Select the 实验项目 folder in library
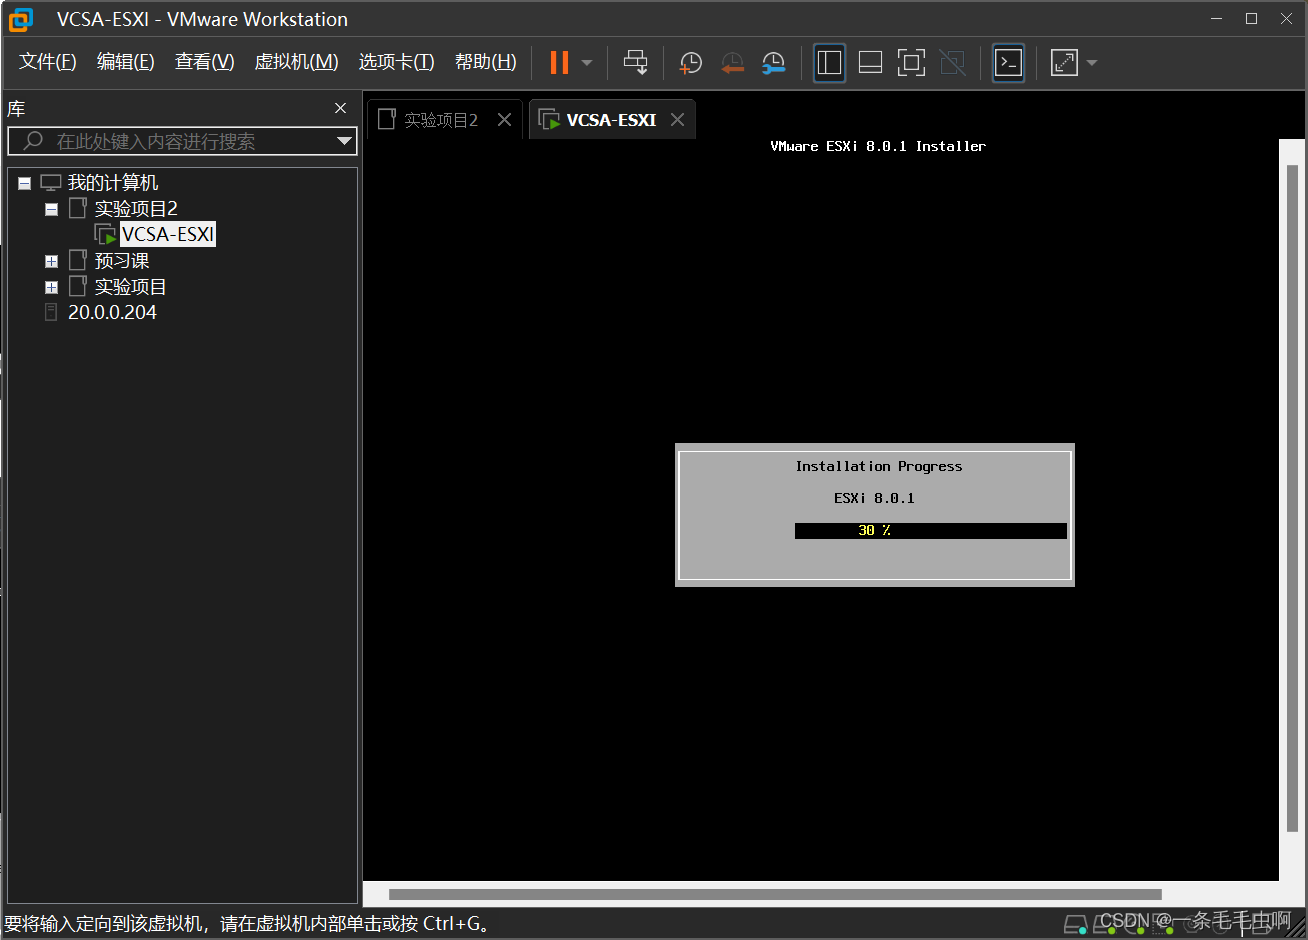This screenshot has width=1308, height=940. (130, 287)
